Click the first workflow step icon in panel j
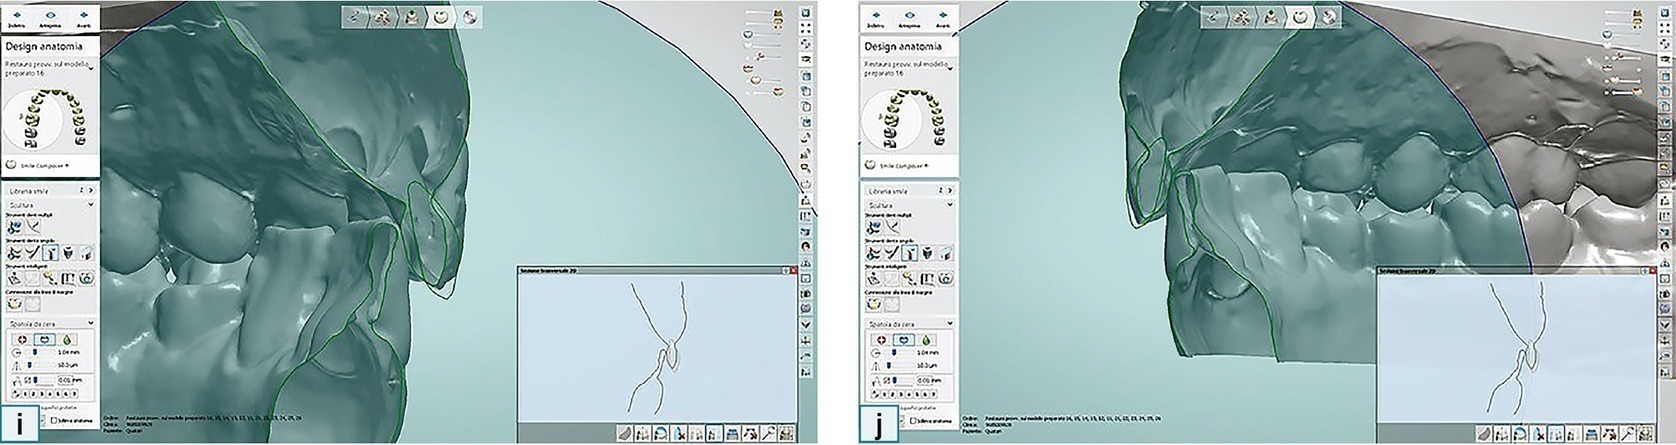 coord(1215,16)
